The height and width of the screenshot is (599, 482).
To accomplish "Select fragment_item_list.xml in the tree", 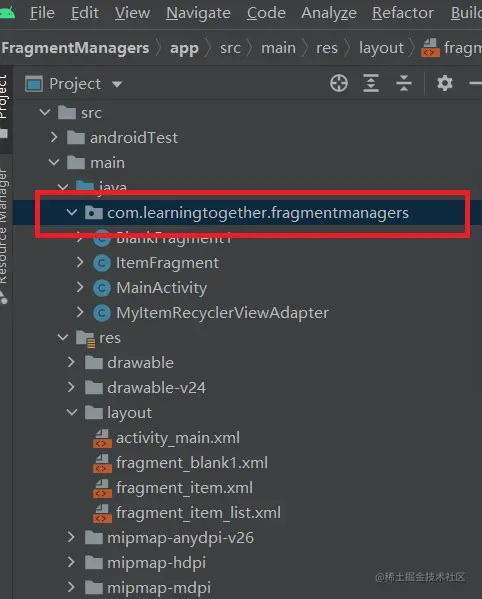I will click(198, 513).
